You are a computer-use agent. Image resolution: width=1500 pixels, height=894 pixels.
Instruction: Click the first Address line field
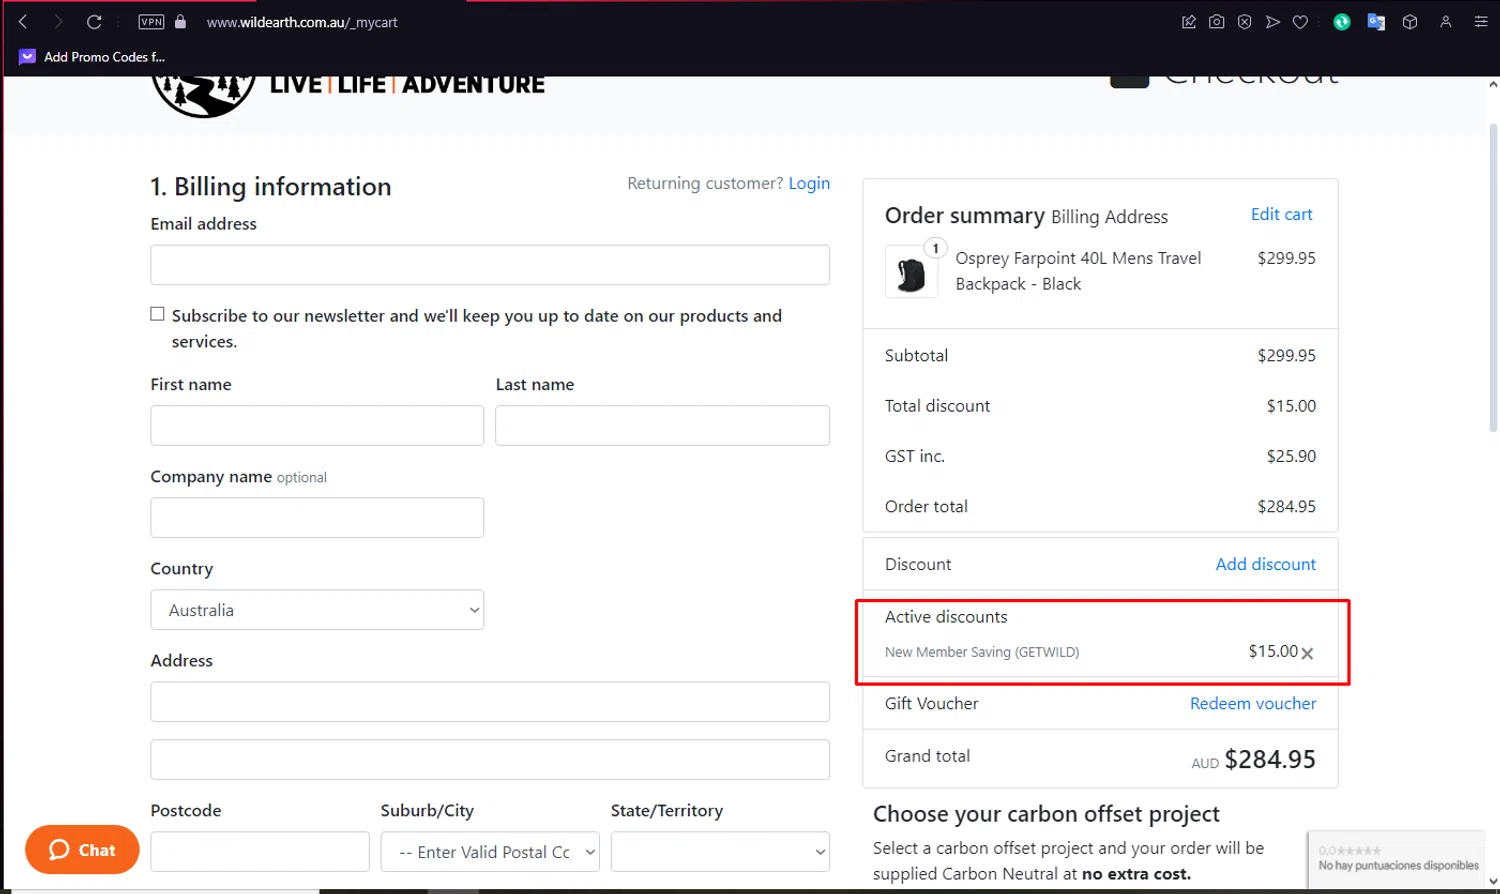click(490, 702)
